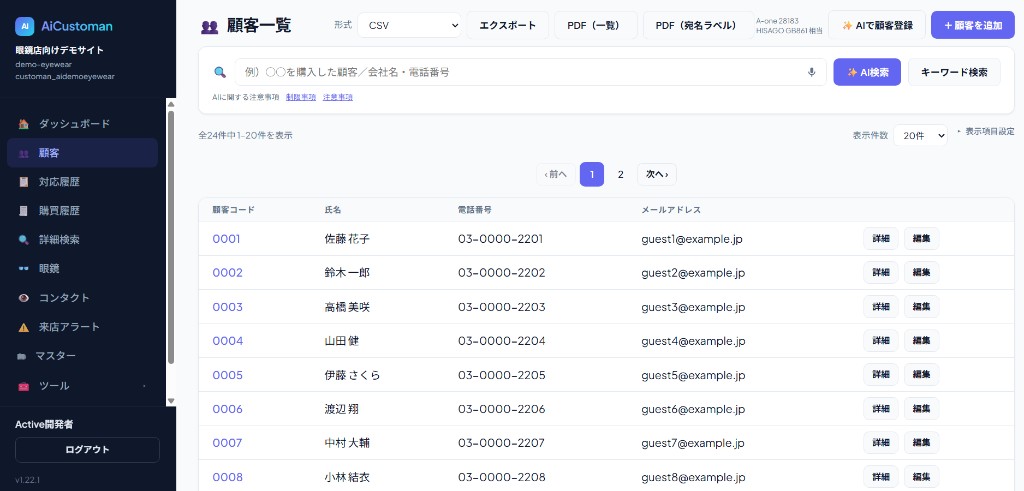1024x491 pixels.
Task: Open customer code 0001 link
Action: [x=227, y=239]
